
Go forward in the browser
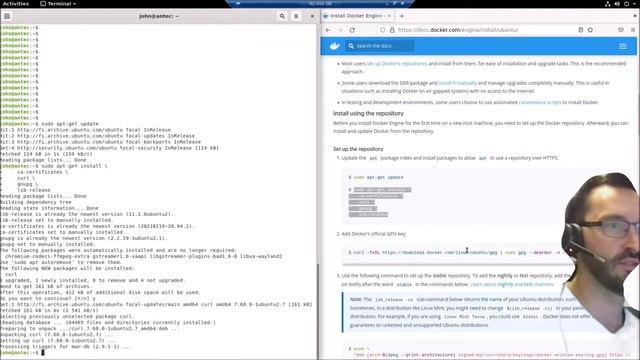(340, 30)
